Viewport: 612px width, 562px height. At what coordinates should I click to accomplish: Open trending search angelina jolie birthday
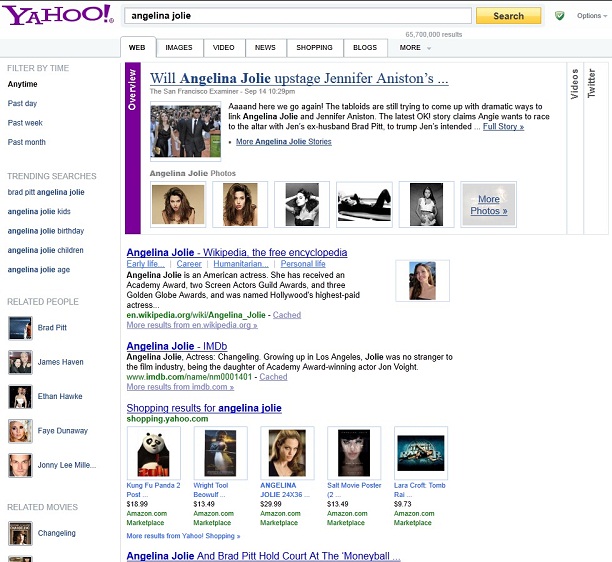46,231
